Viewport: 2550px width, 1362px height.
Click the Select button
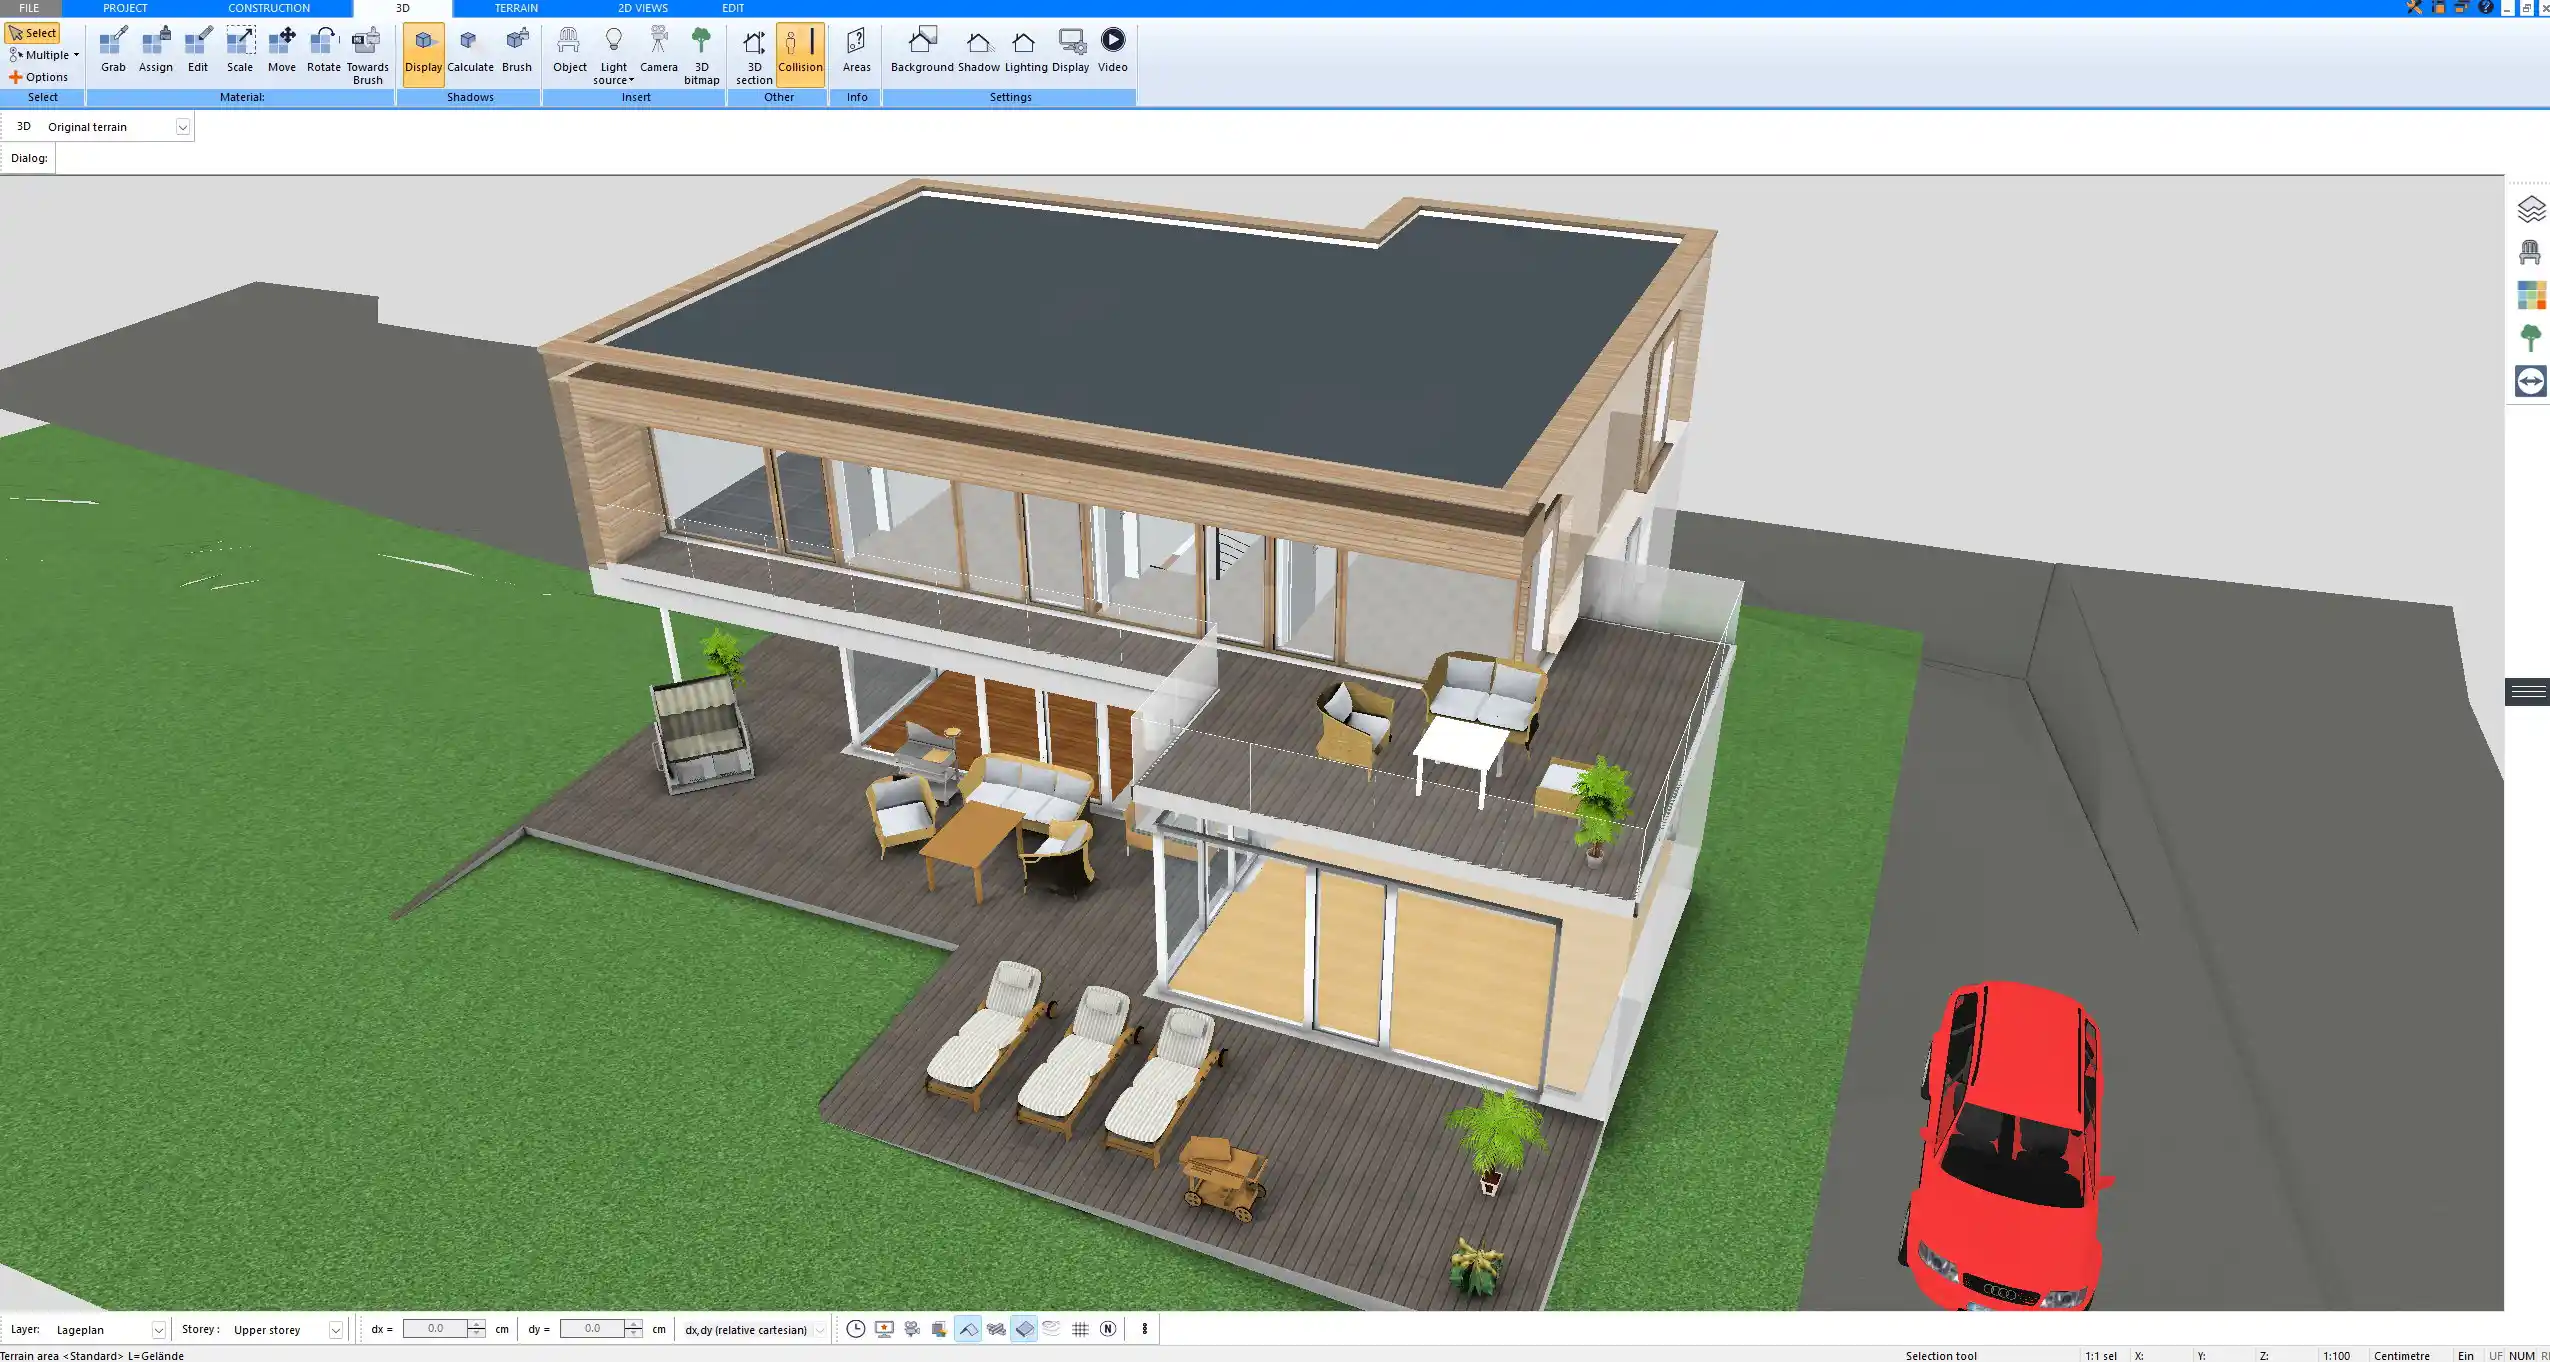[33, 33]
